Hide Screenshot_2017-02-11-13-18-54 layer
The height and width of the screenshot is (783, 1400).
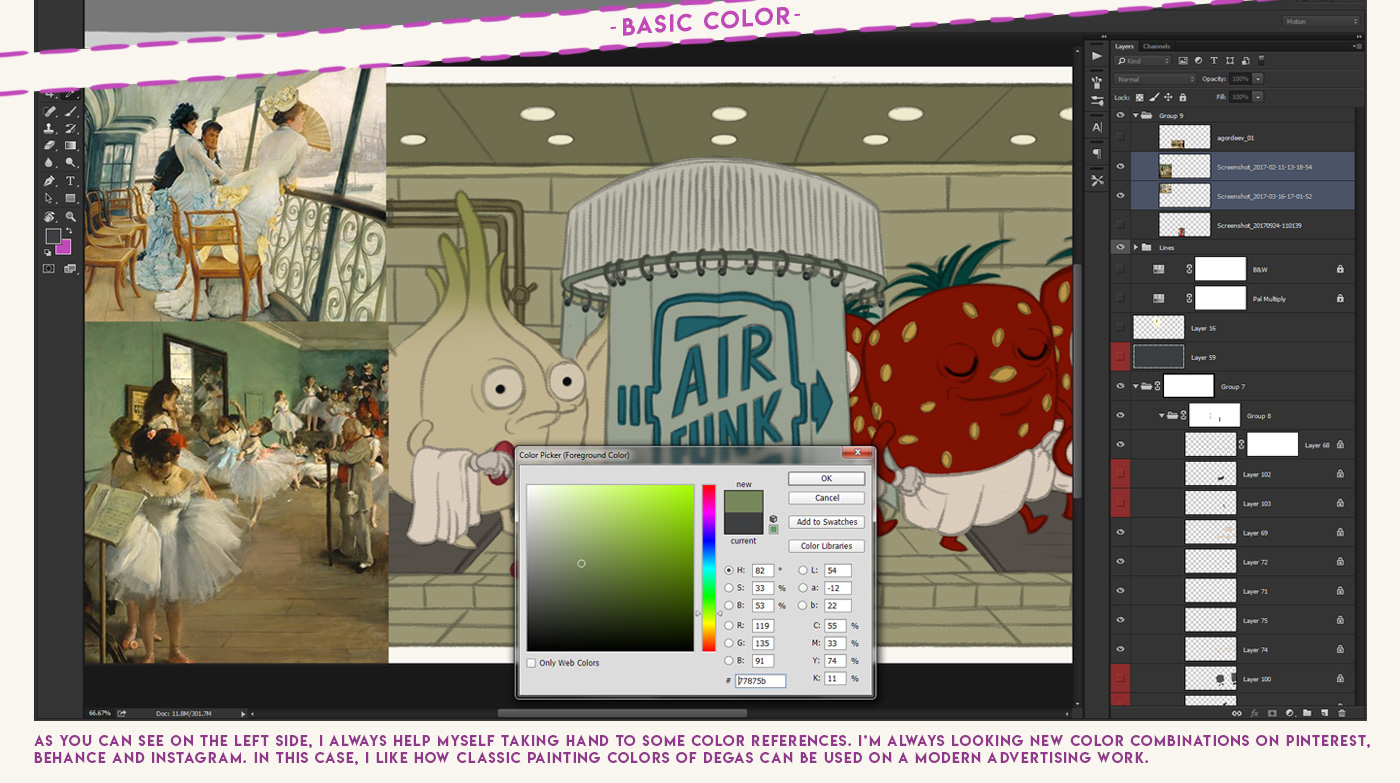click(1120, 167)
